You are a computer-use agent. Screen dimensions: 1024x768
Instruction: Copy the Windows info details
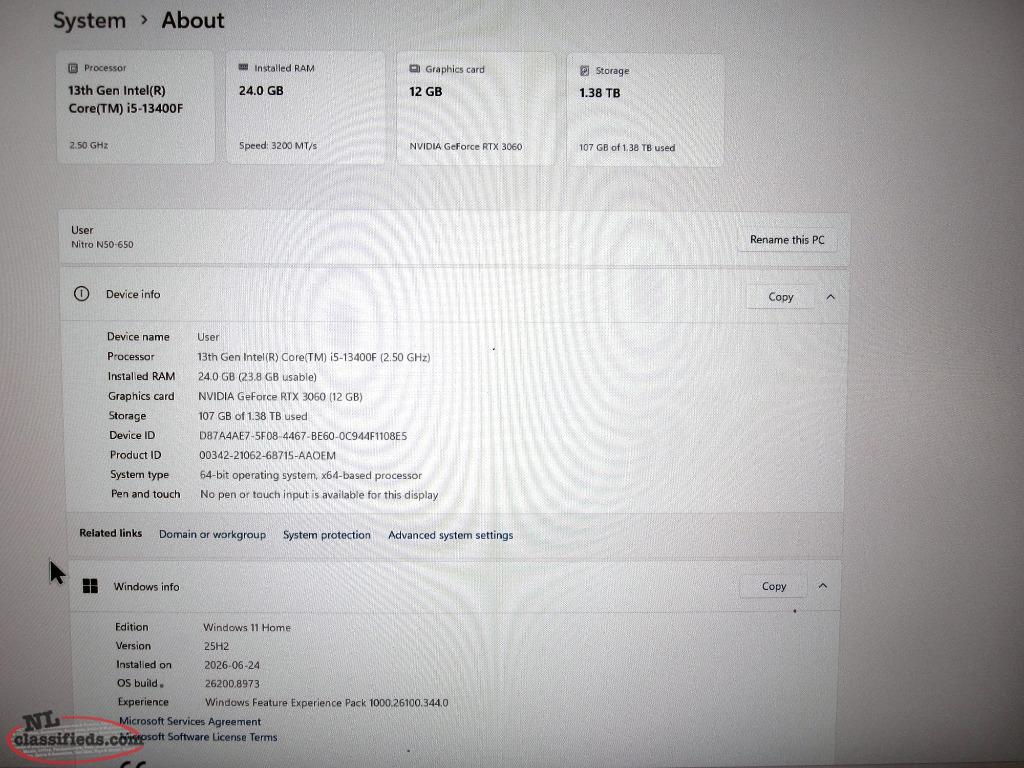pos(774,586)
